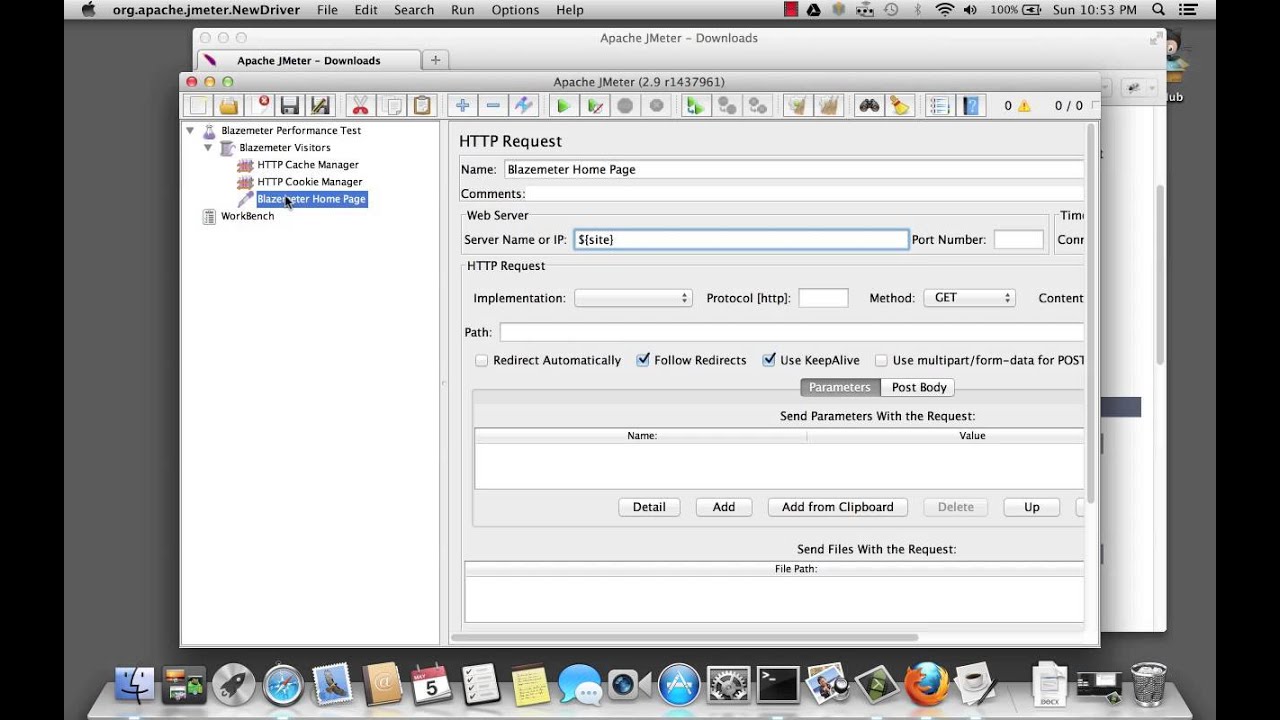
Task: Open the Function Helper list icon
Action: 939,105
